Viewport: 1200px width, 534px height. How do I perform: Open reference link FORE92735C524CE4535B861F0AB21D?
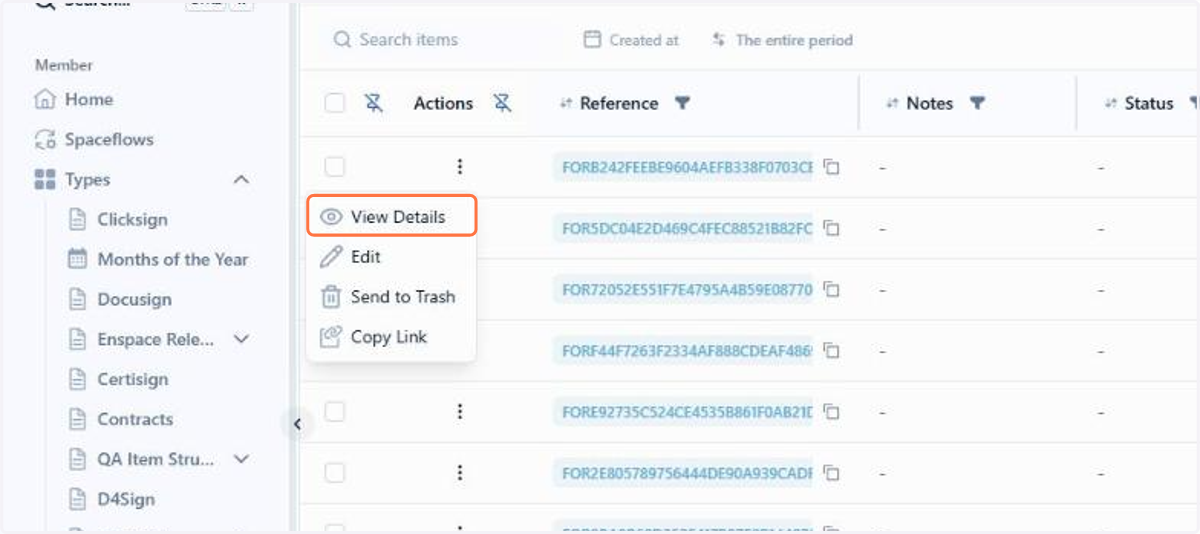[x=685, y=412]
